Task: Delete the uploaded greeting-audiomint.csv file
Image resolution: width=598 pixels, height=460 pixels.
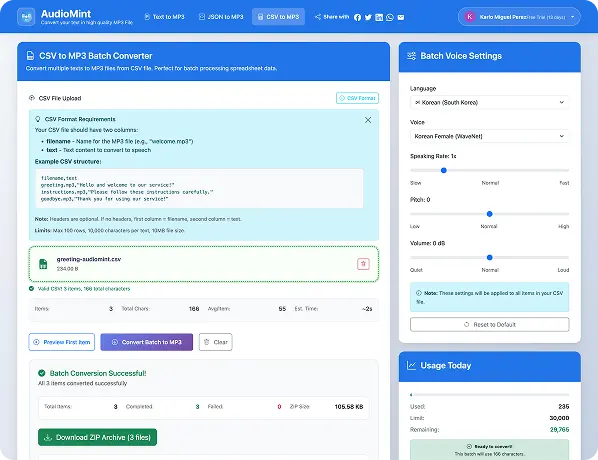Action: (x=363, y=264)
